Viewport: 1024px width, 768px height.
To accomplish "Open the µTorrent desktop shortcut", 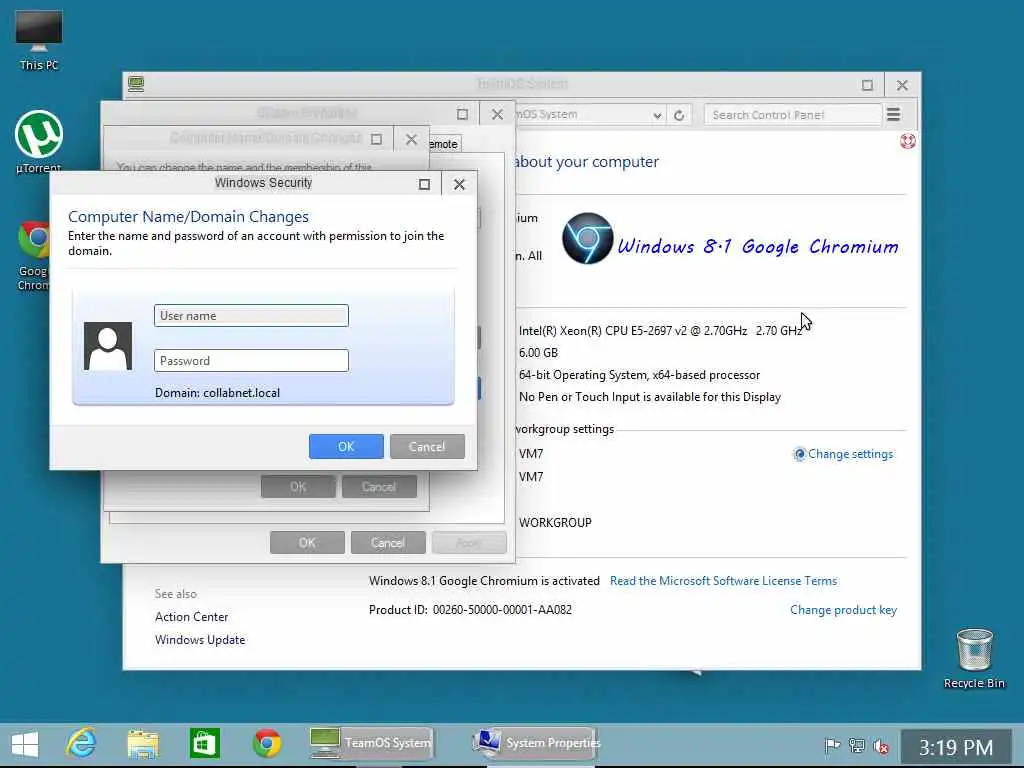I will [x=39, y=142].
